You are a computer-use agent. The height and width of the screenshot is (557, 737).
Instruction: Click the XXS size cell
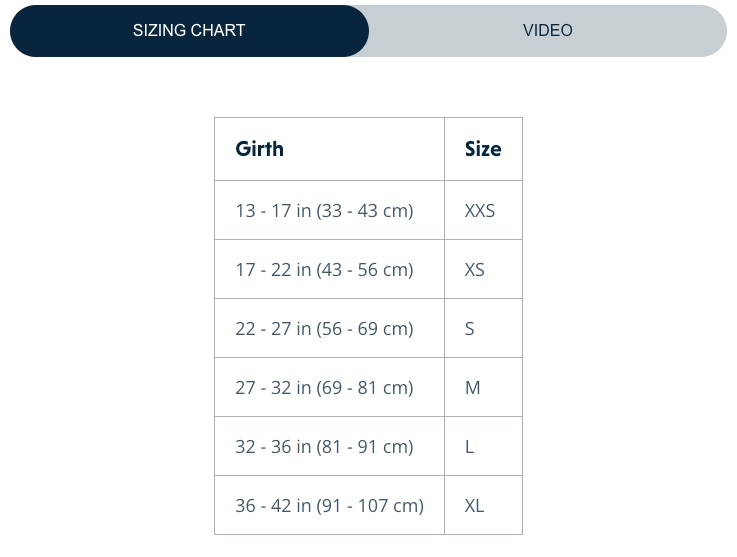483,210
